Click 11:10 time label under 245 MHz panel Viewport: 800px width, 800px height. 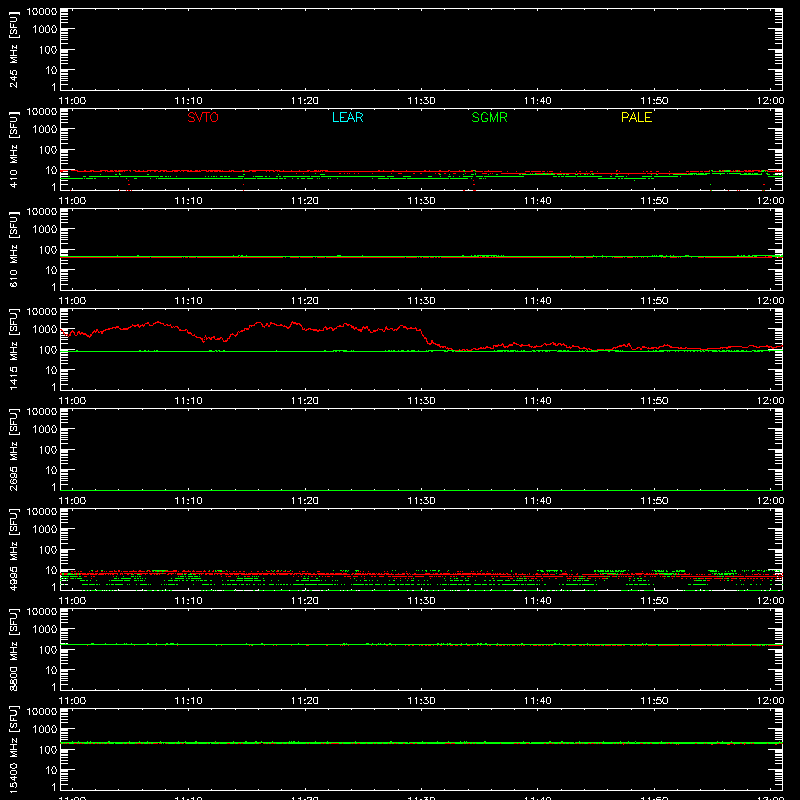[188, 101]
